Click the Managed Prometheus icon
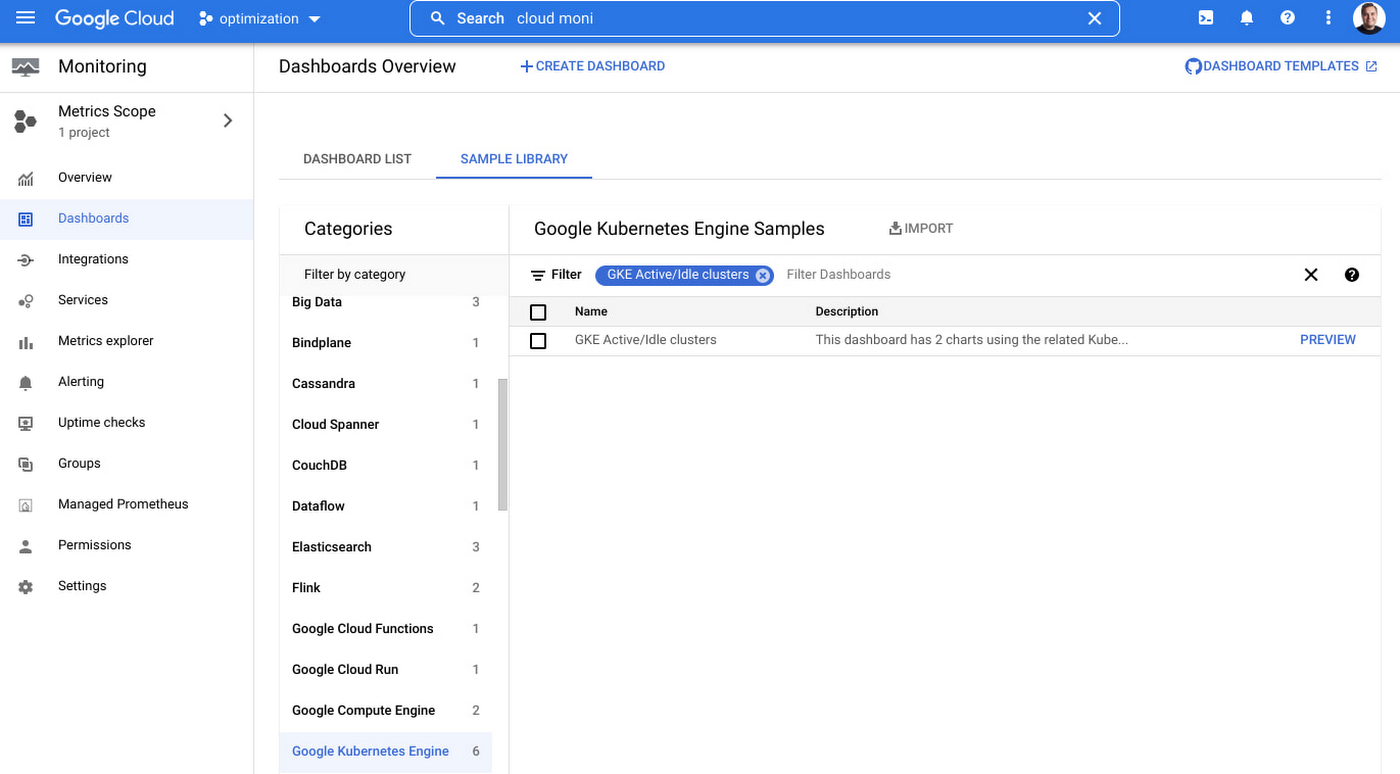This screenshot has height=774, width=1400. coord(26,505)
